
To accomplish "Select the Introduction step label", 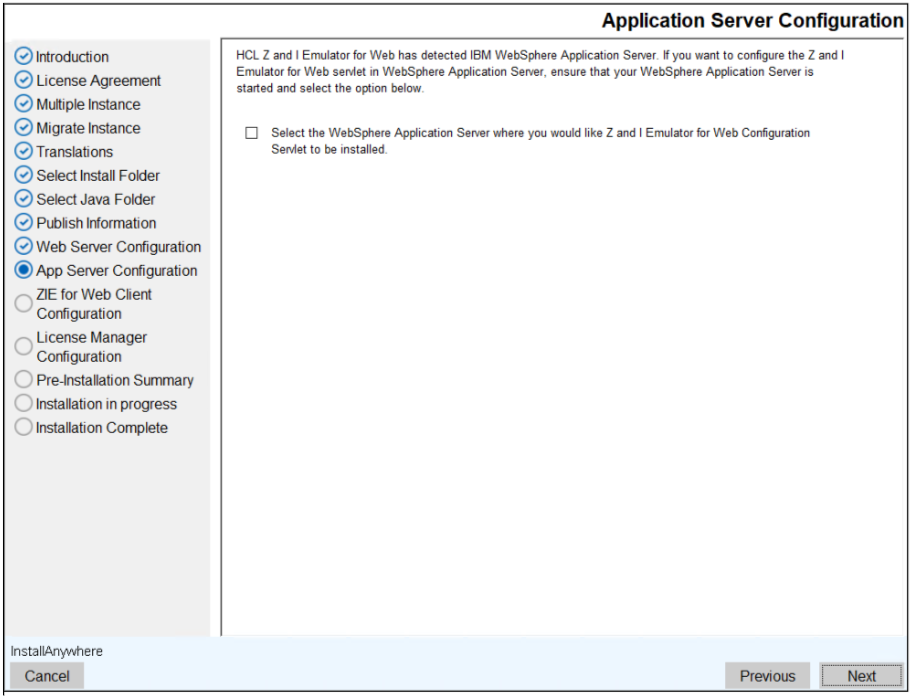I will point(72,57).
